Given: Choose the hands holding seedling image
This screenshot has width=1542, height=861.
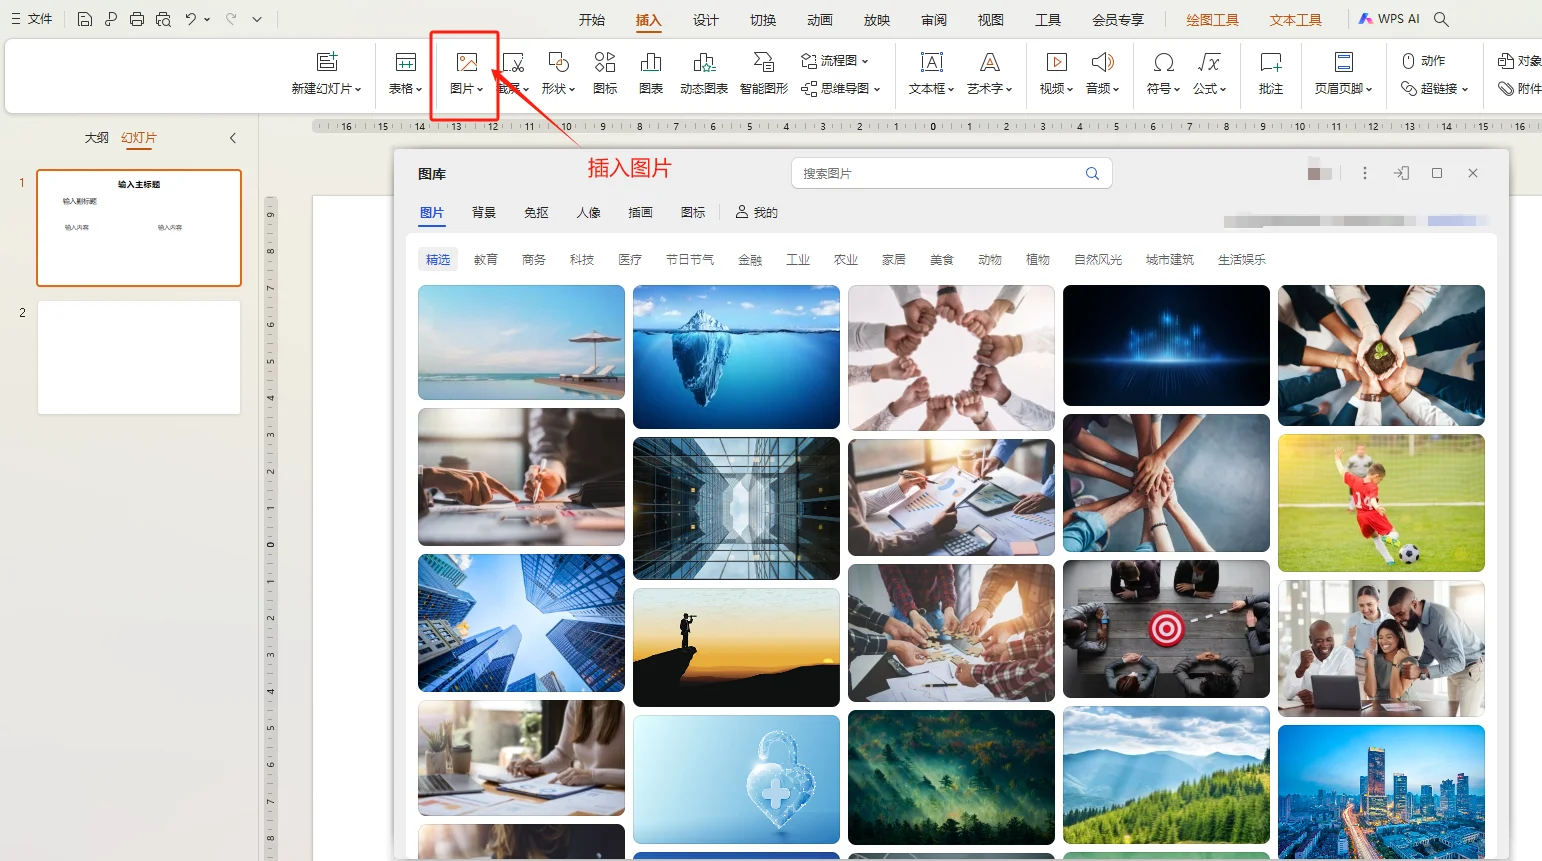Looking at the screenshot, I should click(1381, 355).
